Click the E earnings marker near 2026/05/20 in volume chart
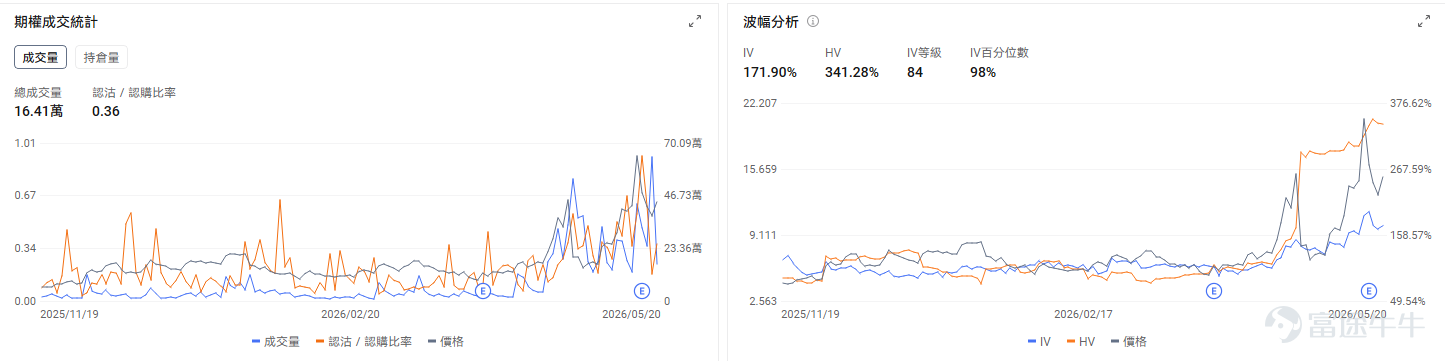The image size is (1445, 361). pos(642,291)
